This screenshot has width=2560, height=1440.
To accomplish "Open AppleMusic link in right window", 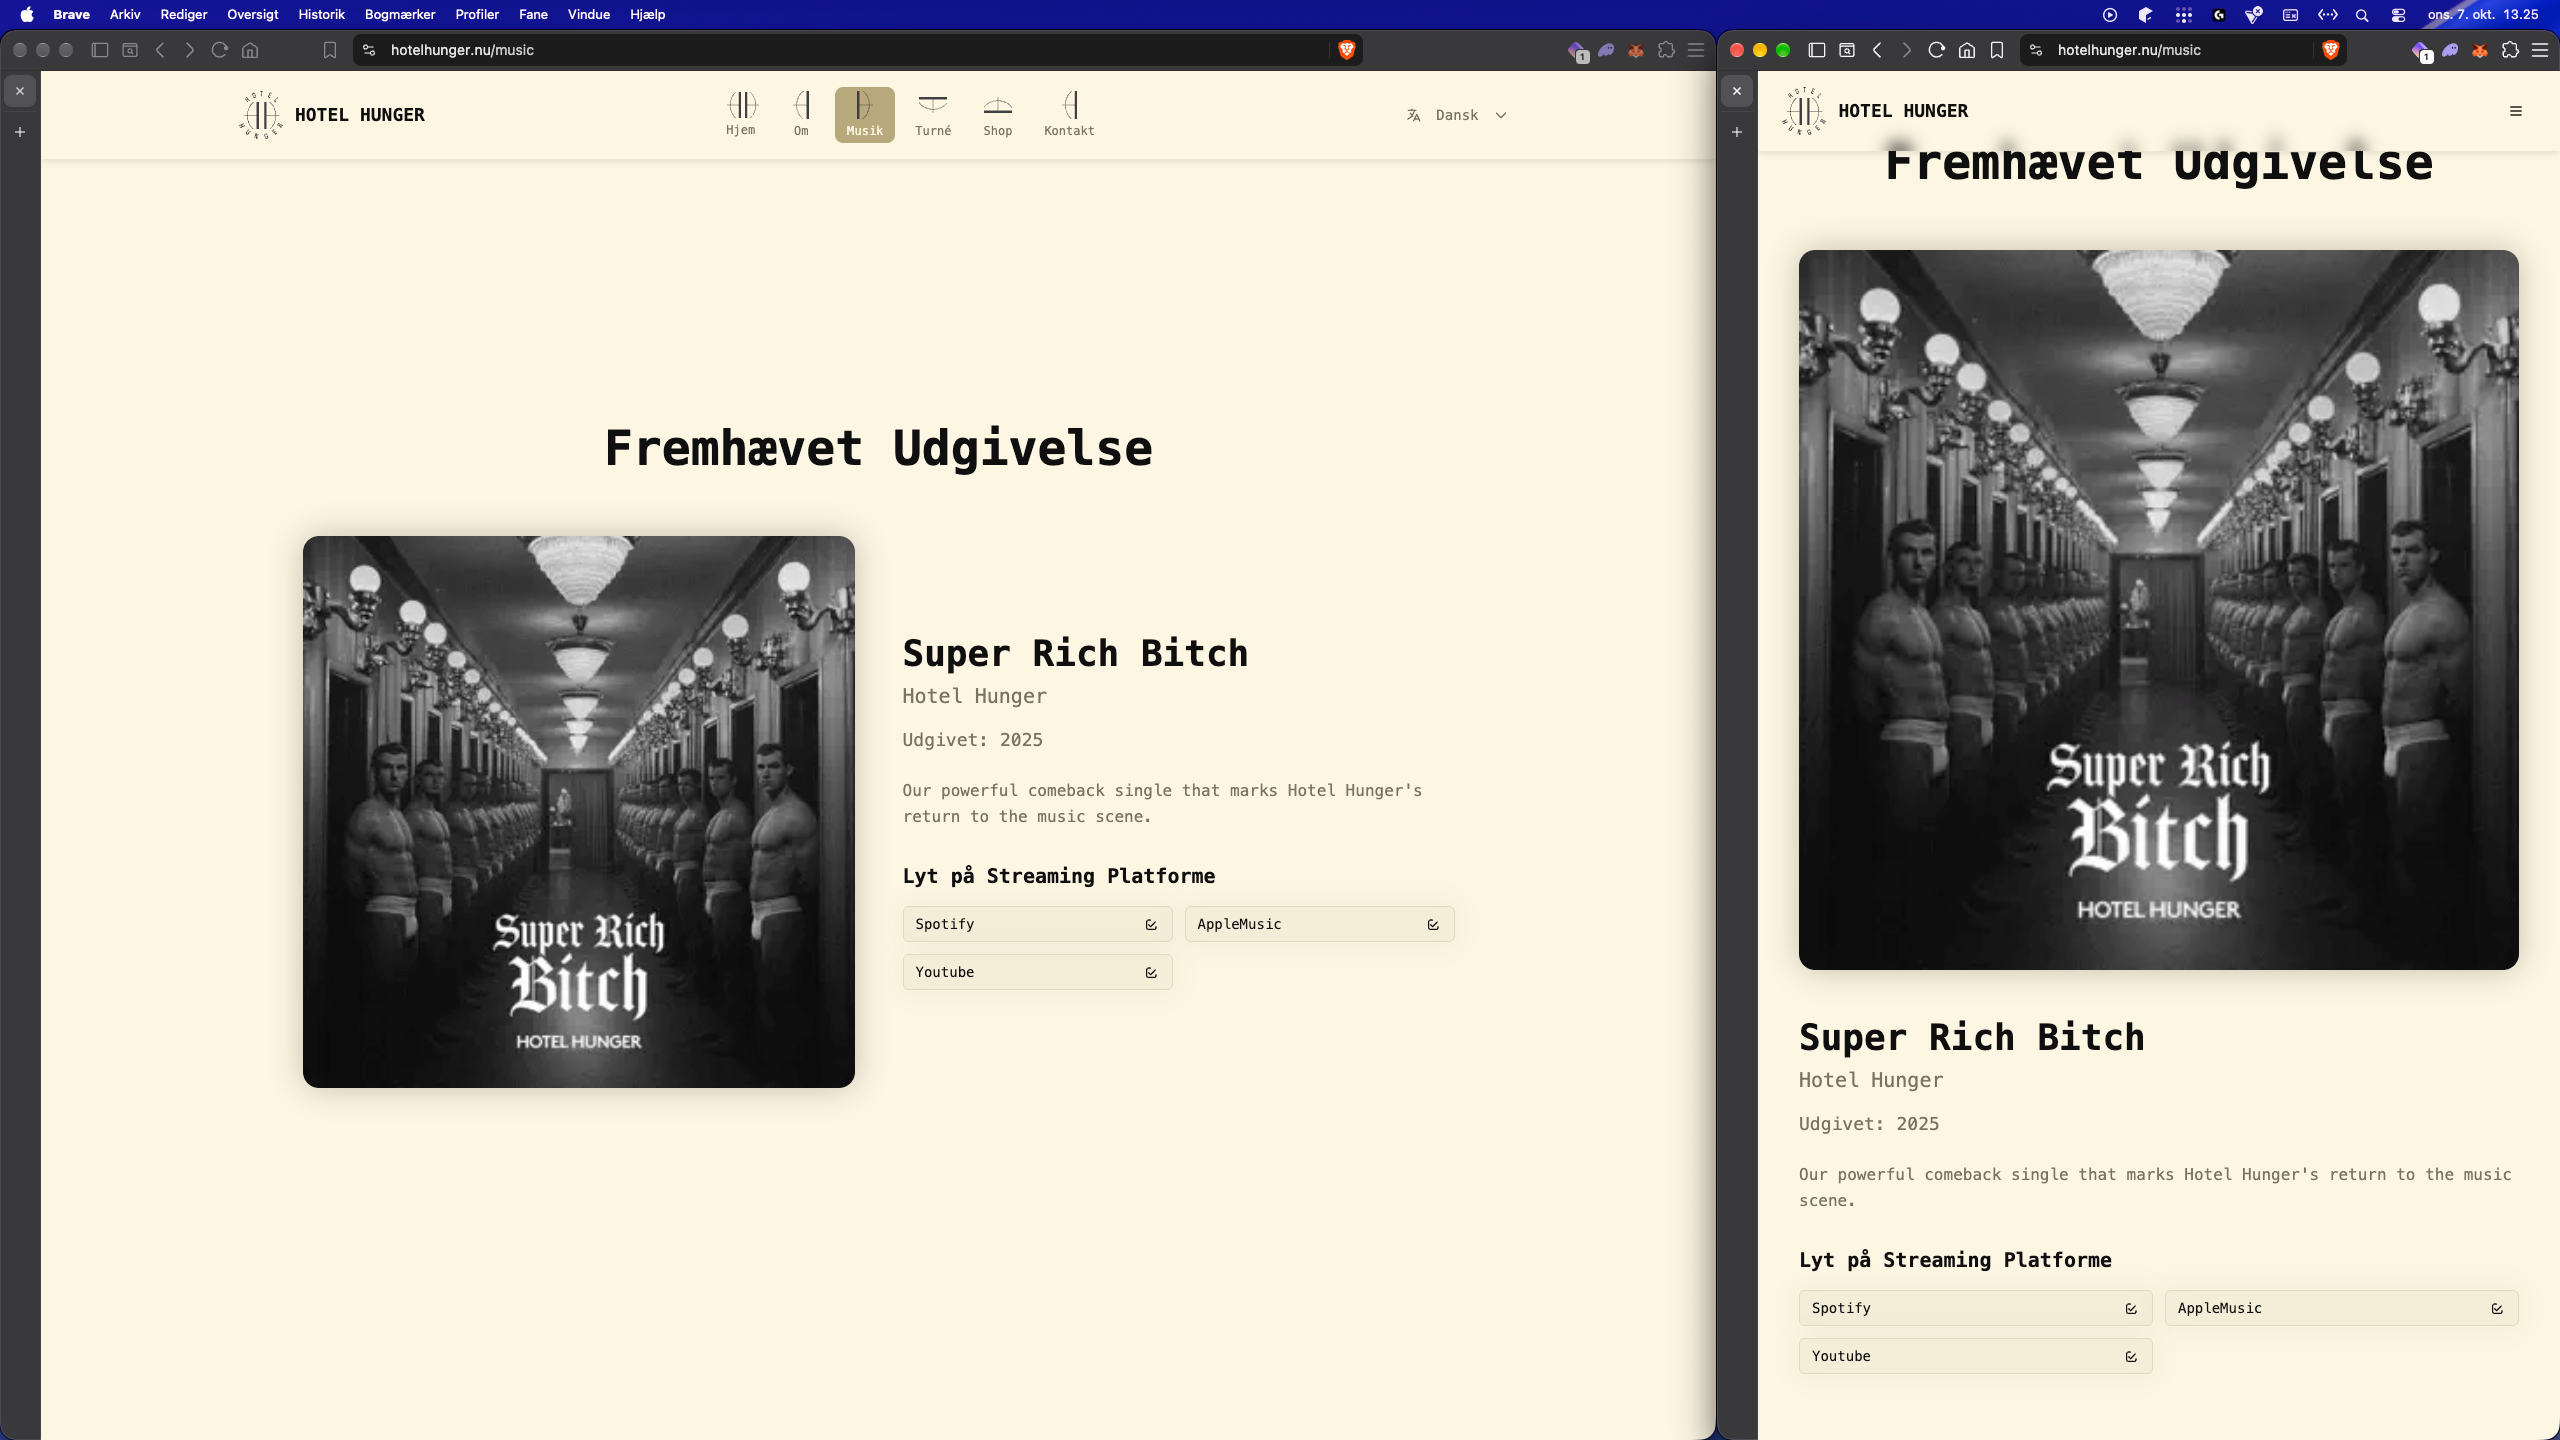I will pyautogui.click(x=2341, y=1308).
